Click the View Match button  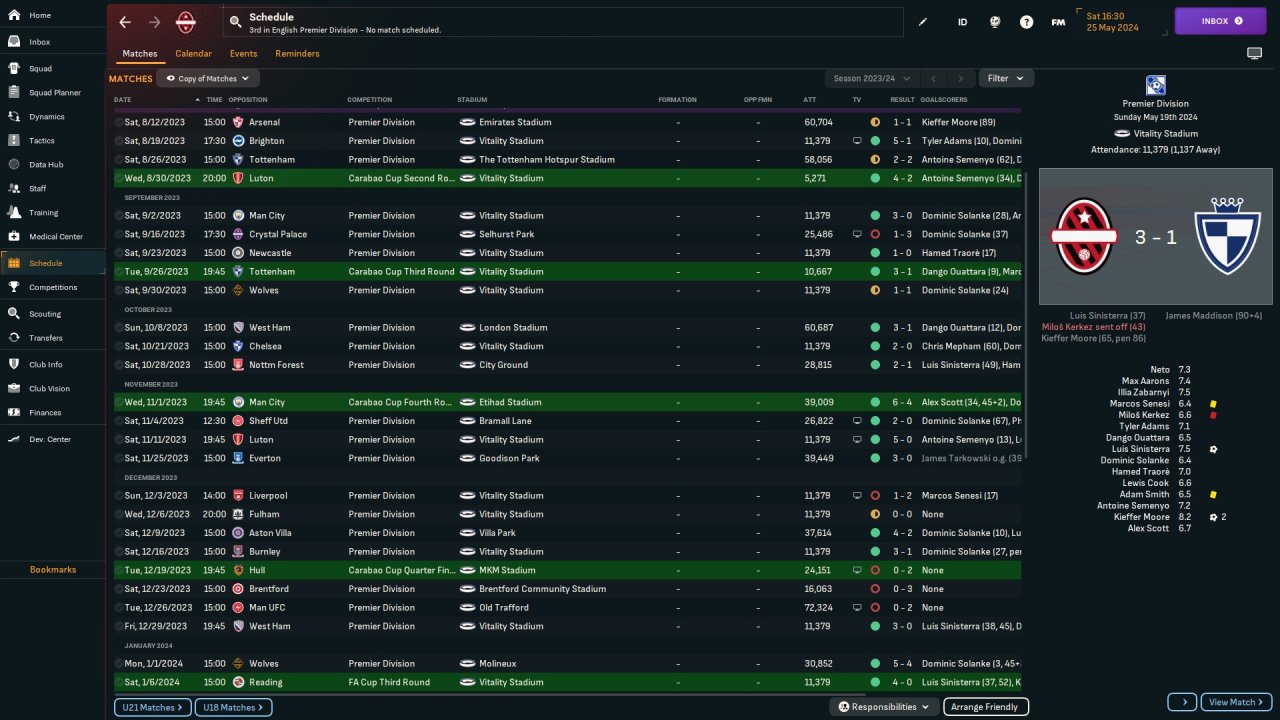click(x=1235, y=702)
